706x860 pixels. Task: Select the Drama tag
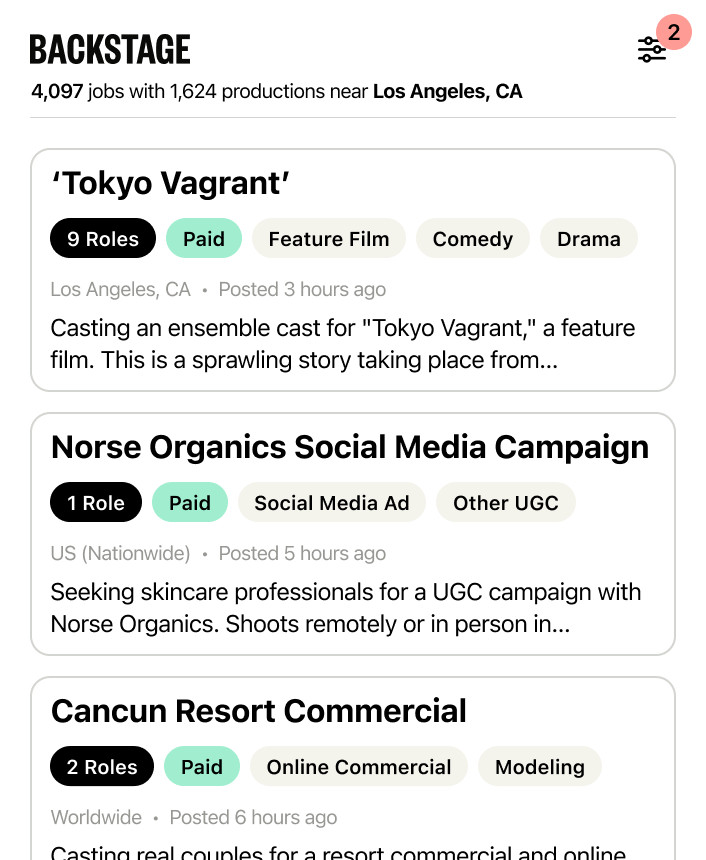tap(589, 239)
